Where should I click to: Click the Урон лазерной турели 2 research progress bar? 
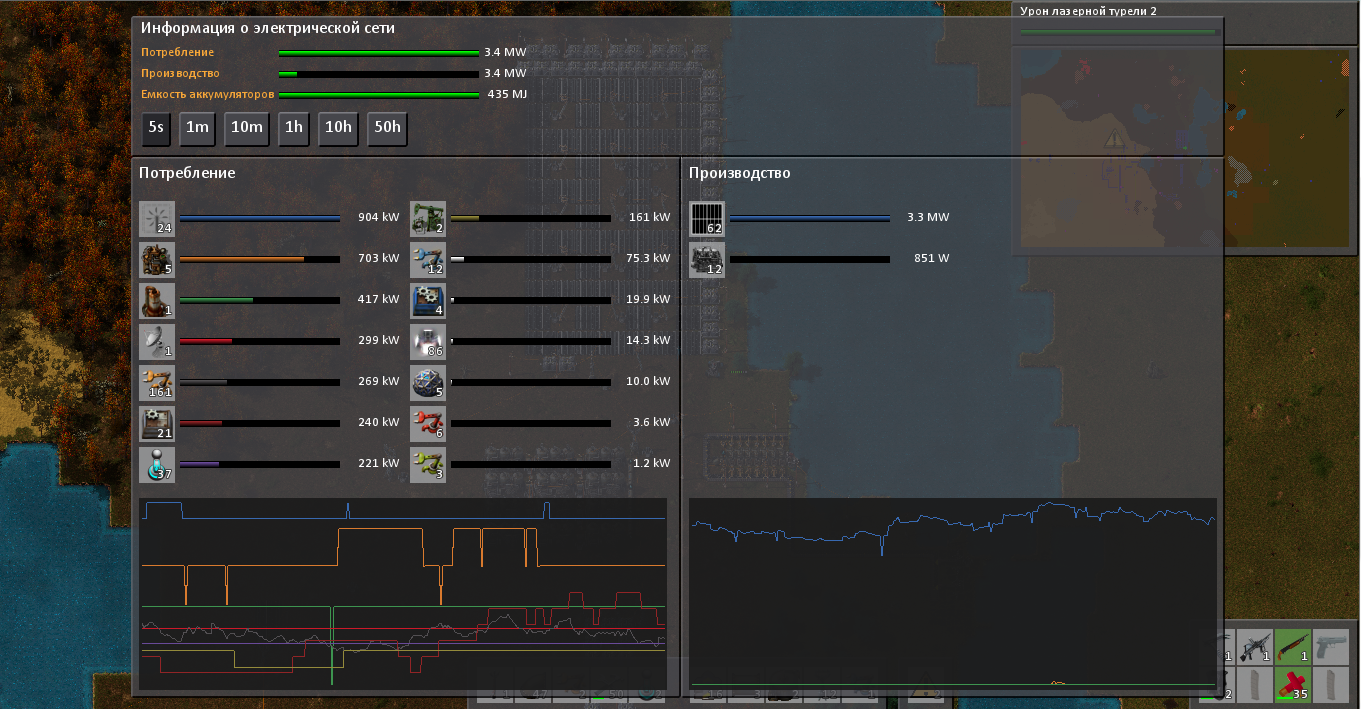1118,32
